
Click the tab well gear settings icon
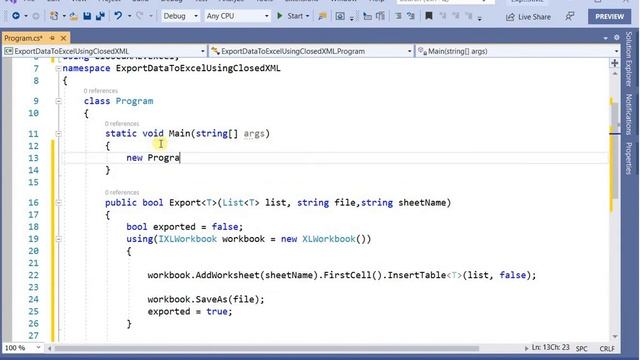(616, 38)
